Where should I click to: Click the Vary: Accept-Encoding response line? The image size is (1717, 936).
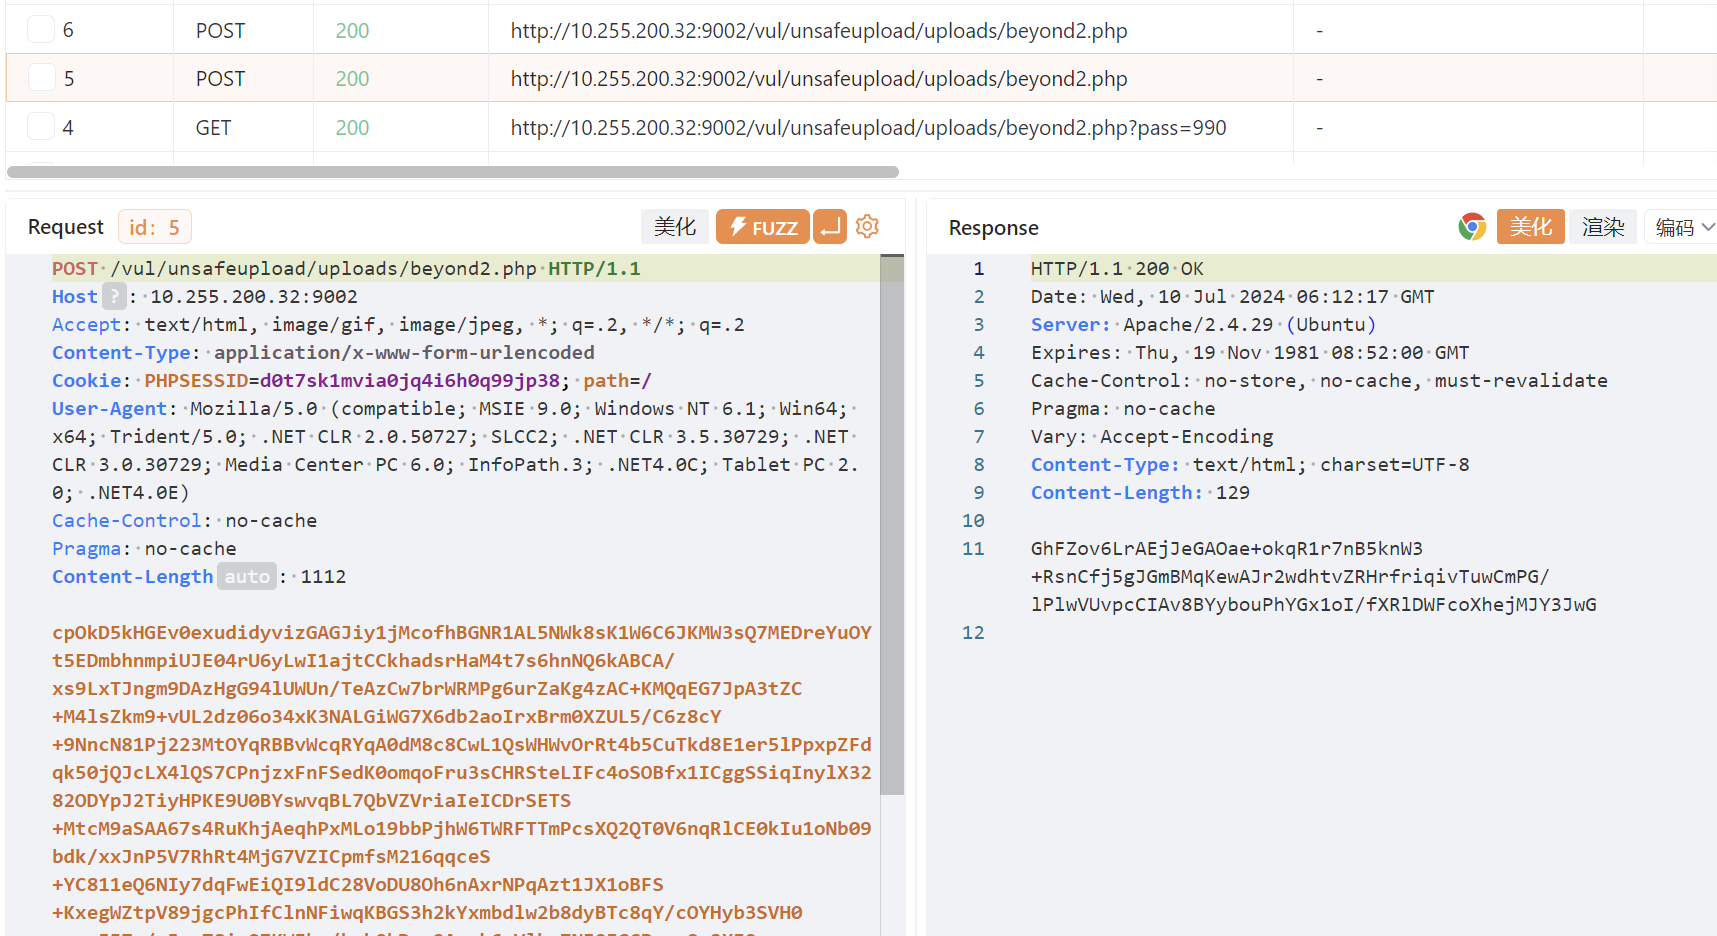pos(1152,436)
